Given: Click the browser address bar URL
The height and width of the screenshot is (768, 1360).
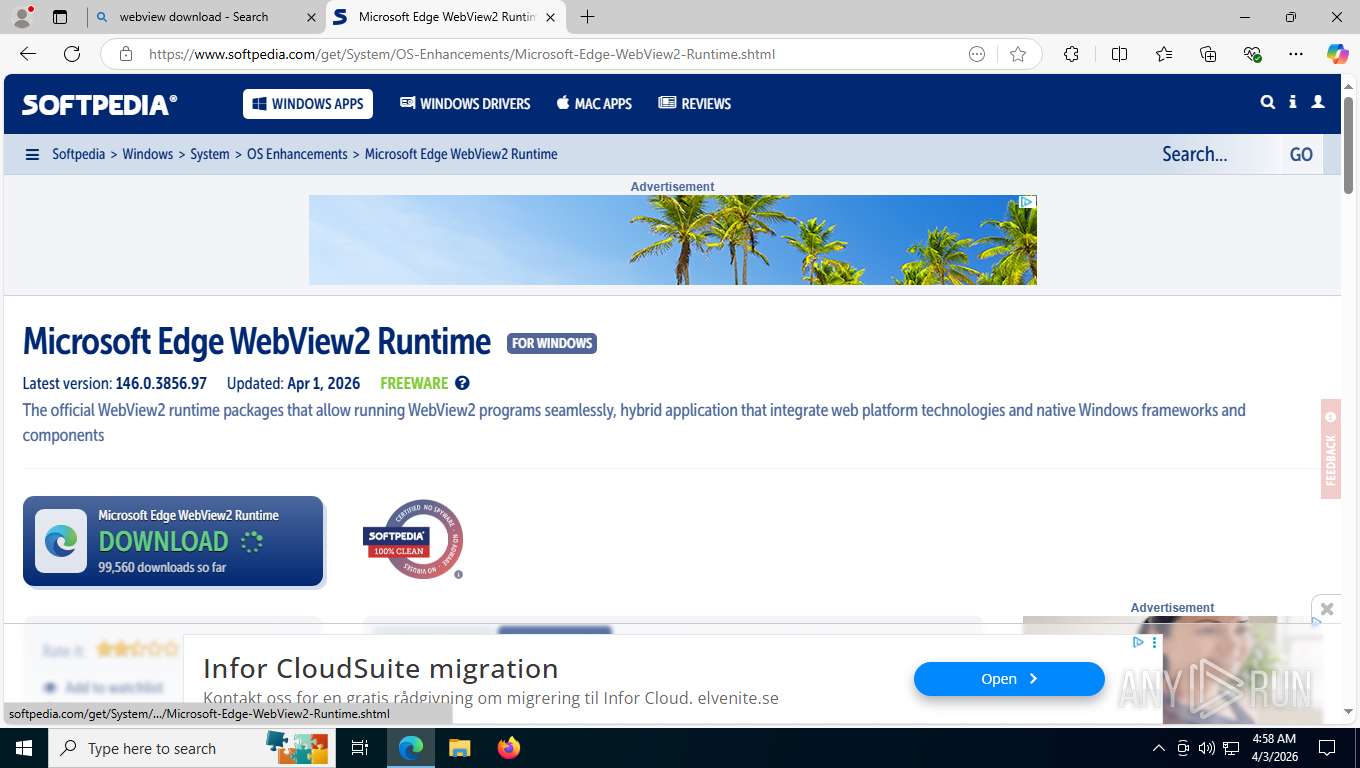Looking at the screenshot, I should [x=462, y=54].
